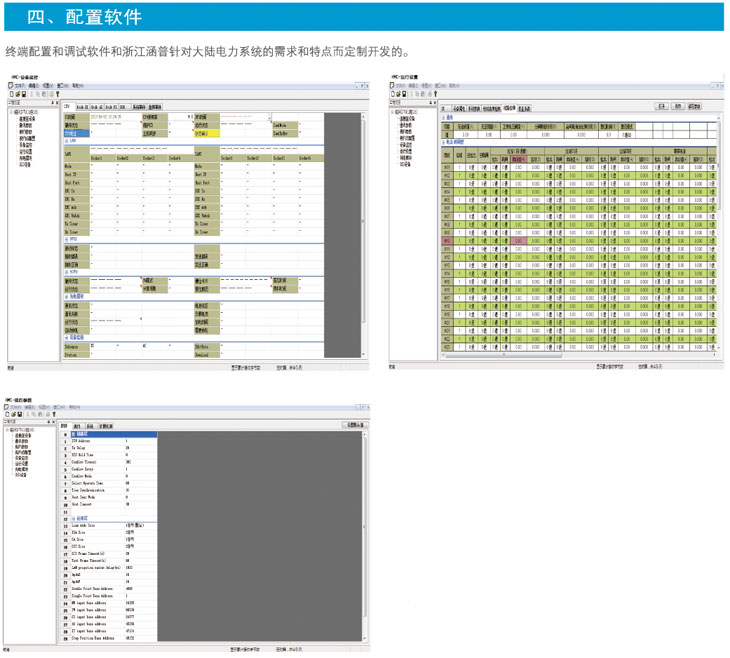Open the Help menu in the parameter list window
Image resolution: width=730 pixels, height=658 pixels.
(x=79, y=407)
